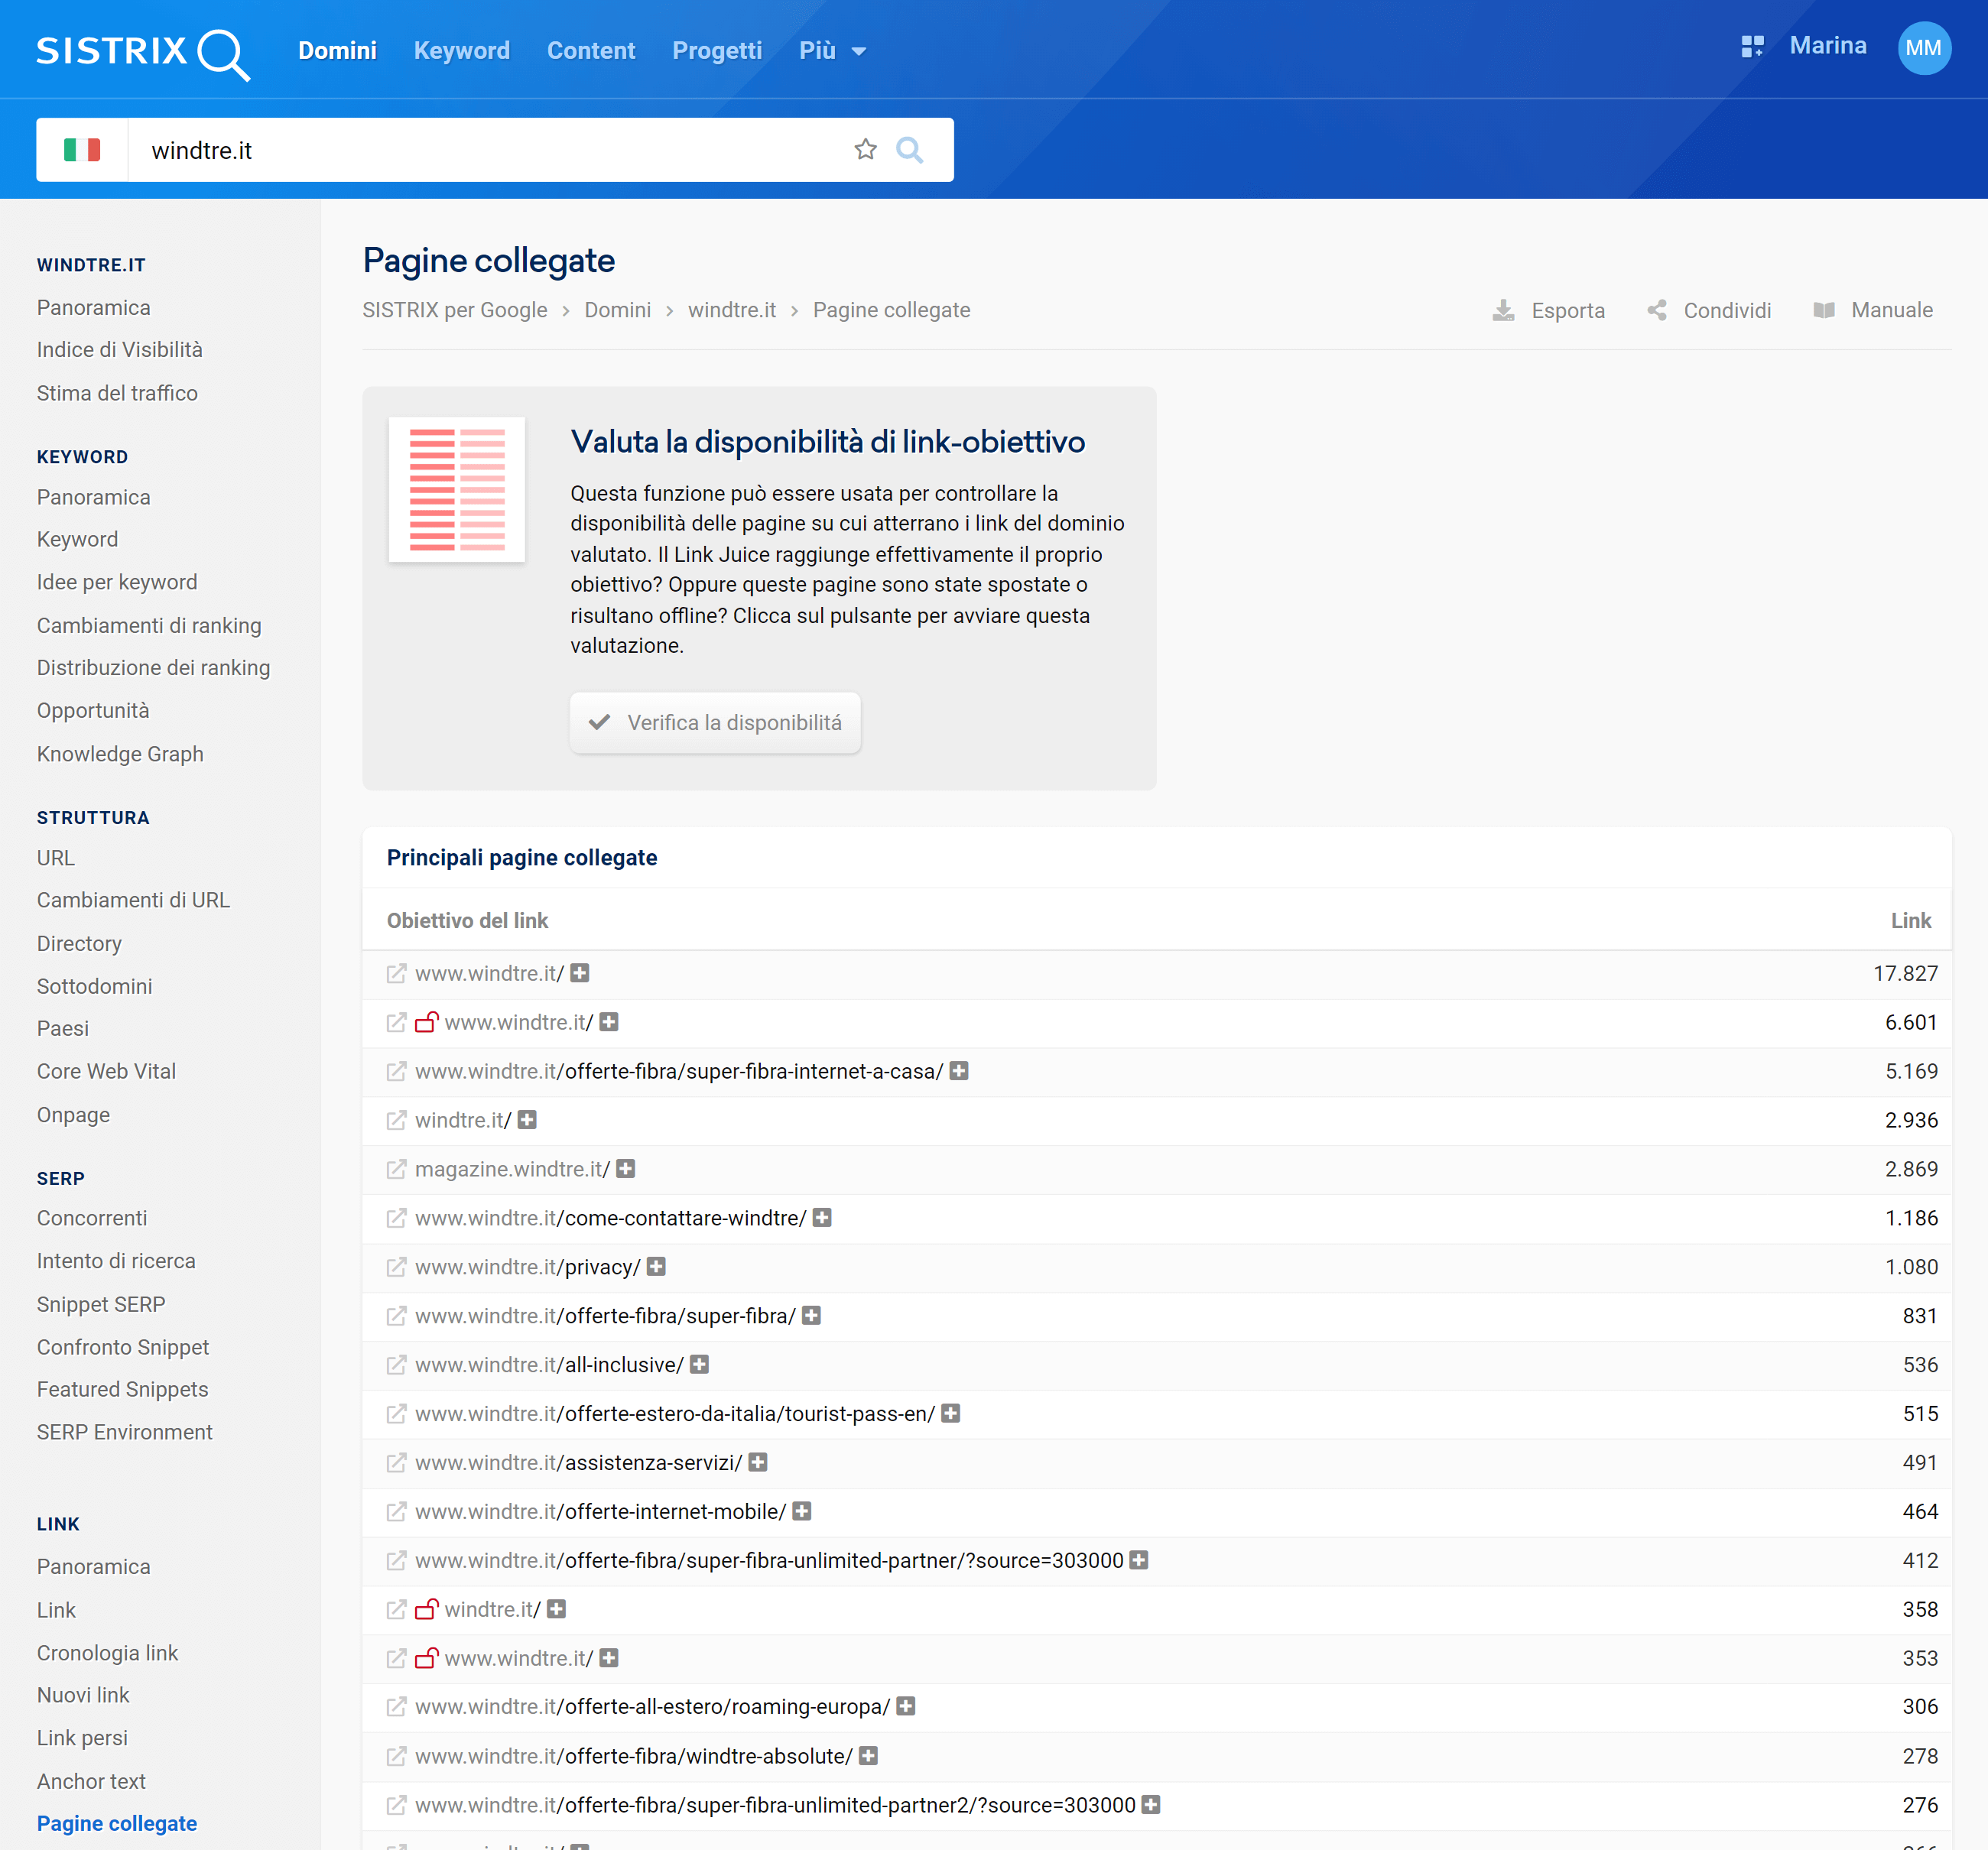Click into the windtre.it search field

click(x=490, y=150)
